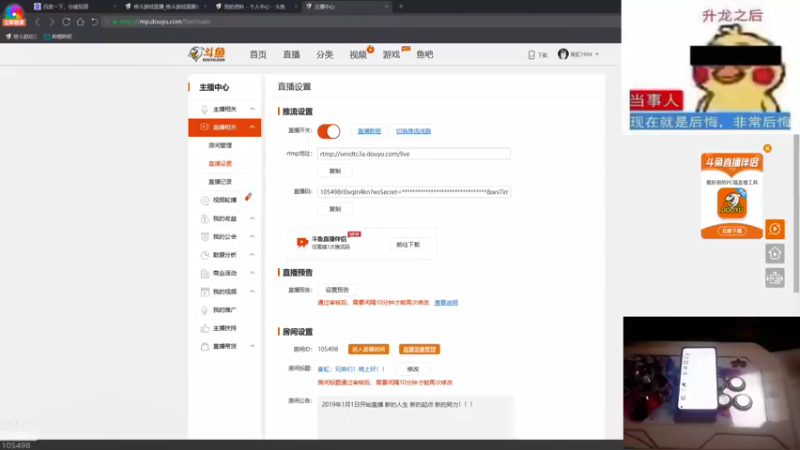
Task: Click the video icon beside 我的视频
Action: click(x=205, y=292)
